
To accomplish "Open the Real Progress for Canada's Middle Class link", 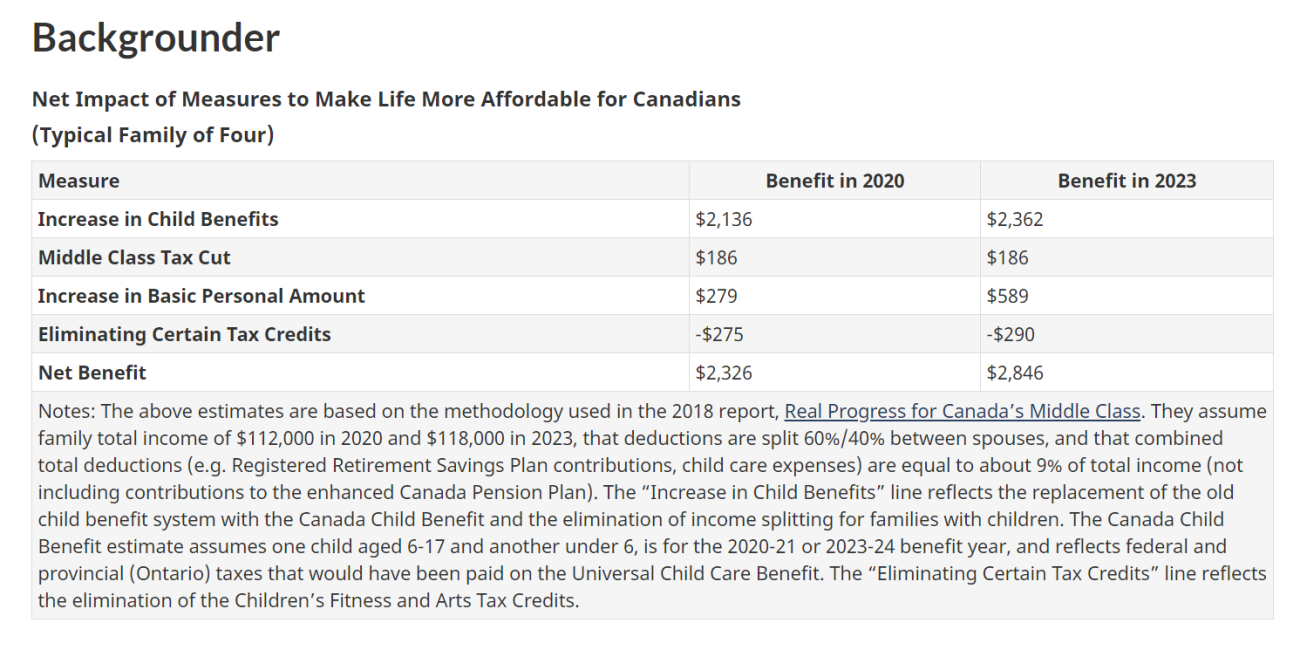I will [962, 411].
